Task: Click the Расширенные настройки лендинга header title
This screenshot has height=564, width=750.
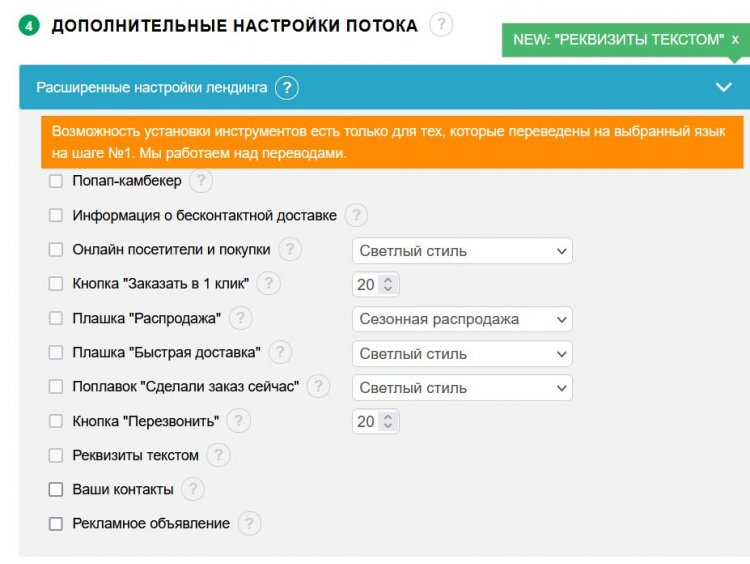Action: pyautogui.click(x=152, y=88)
